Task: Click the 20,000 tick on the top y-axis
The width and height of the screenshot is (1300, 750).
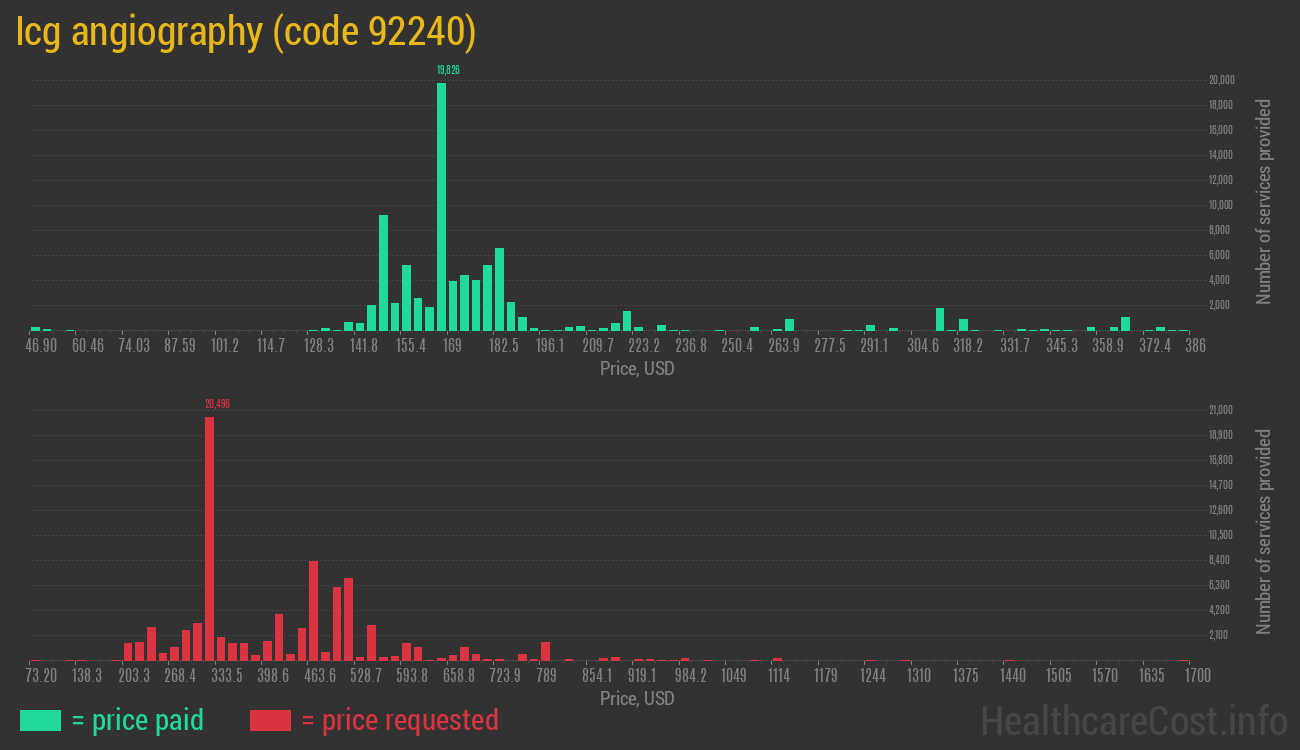Action: point(1221,80)
